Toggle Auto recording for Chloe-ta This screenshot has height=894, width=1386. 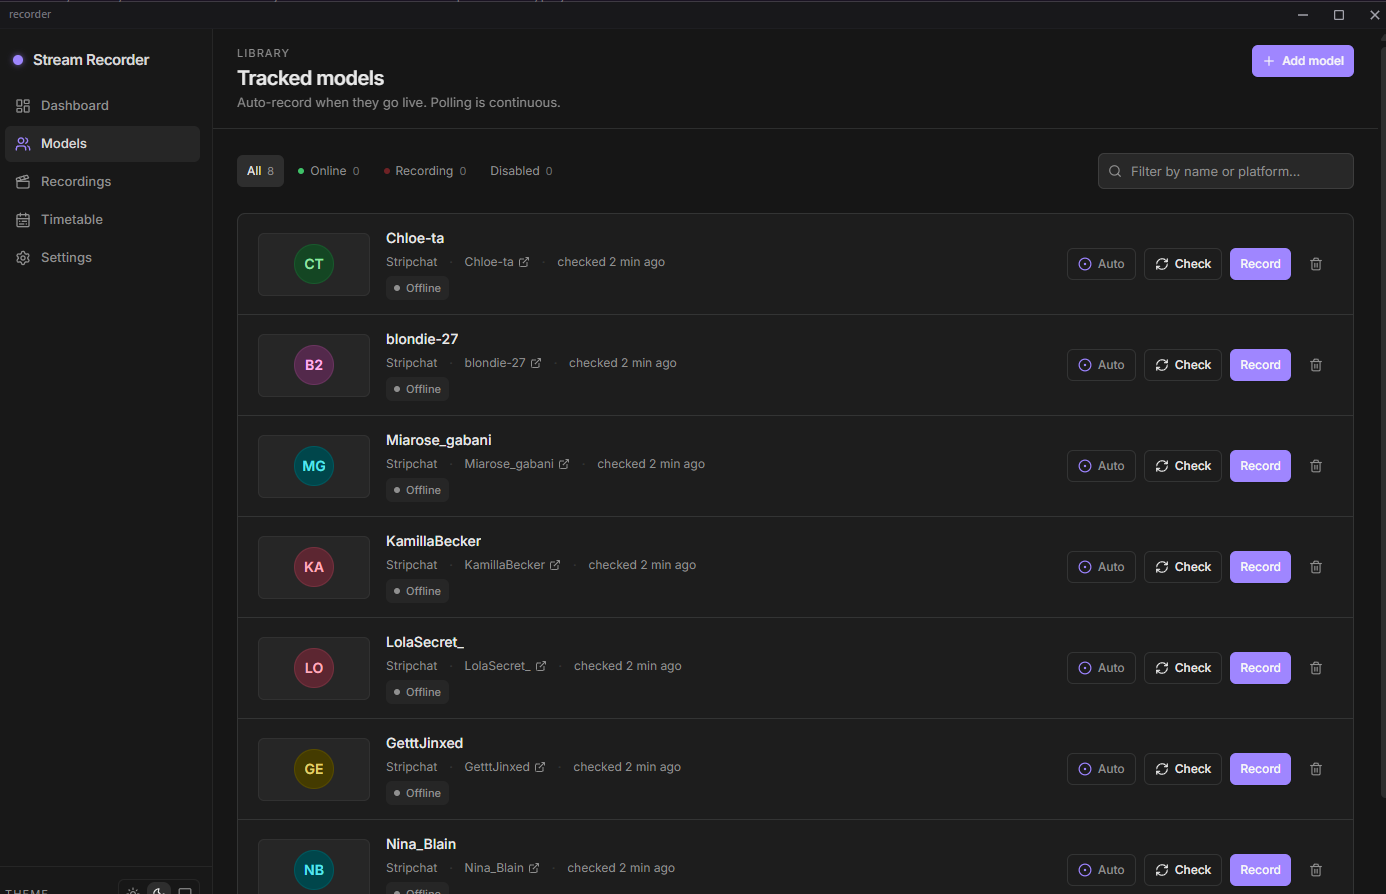coord(1101,264)
